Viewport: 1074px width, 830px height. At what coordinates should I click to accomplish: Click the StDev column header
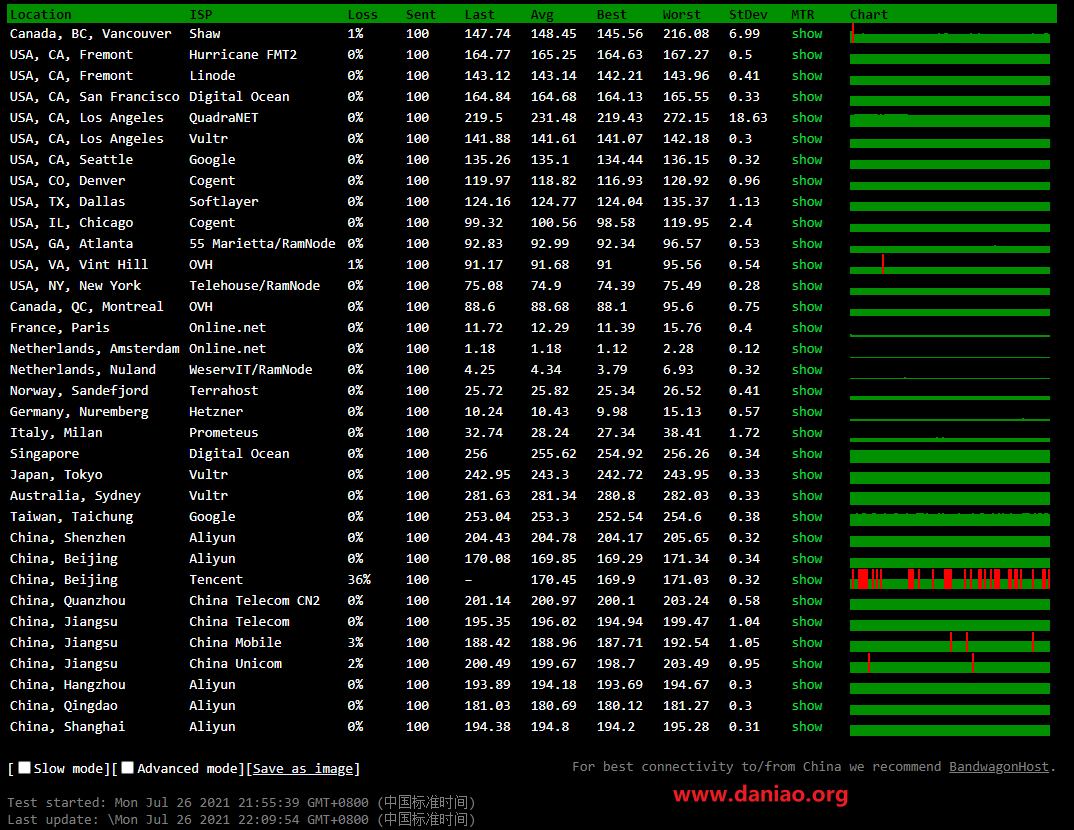click(748, 14)
